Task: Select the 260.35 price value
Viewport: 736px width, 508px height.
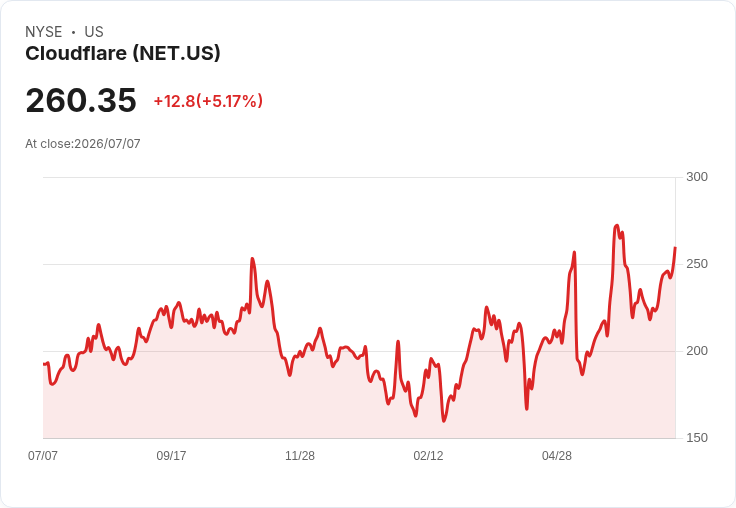Action: tap(81, 100)
